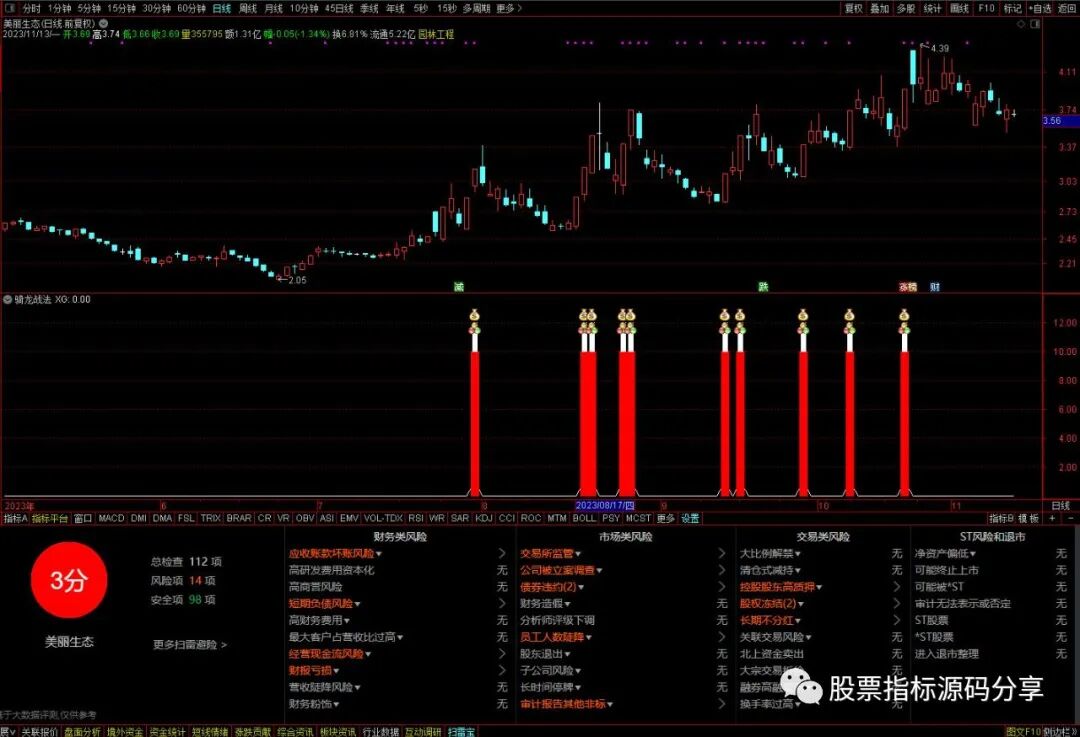Click the 返回 back button

point(1067,8)
